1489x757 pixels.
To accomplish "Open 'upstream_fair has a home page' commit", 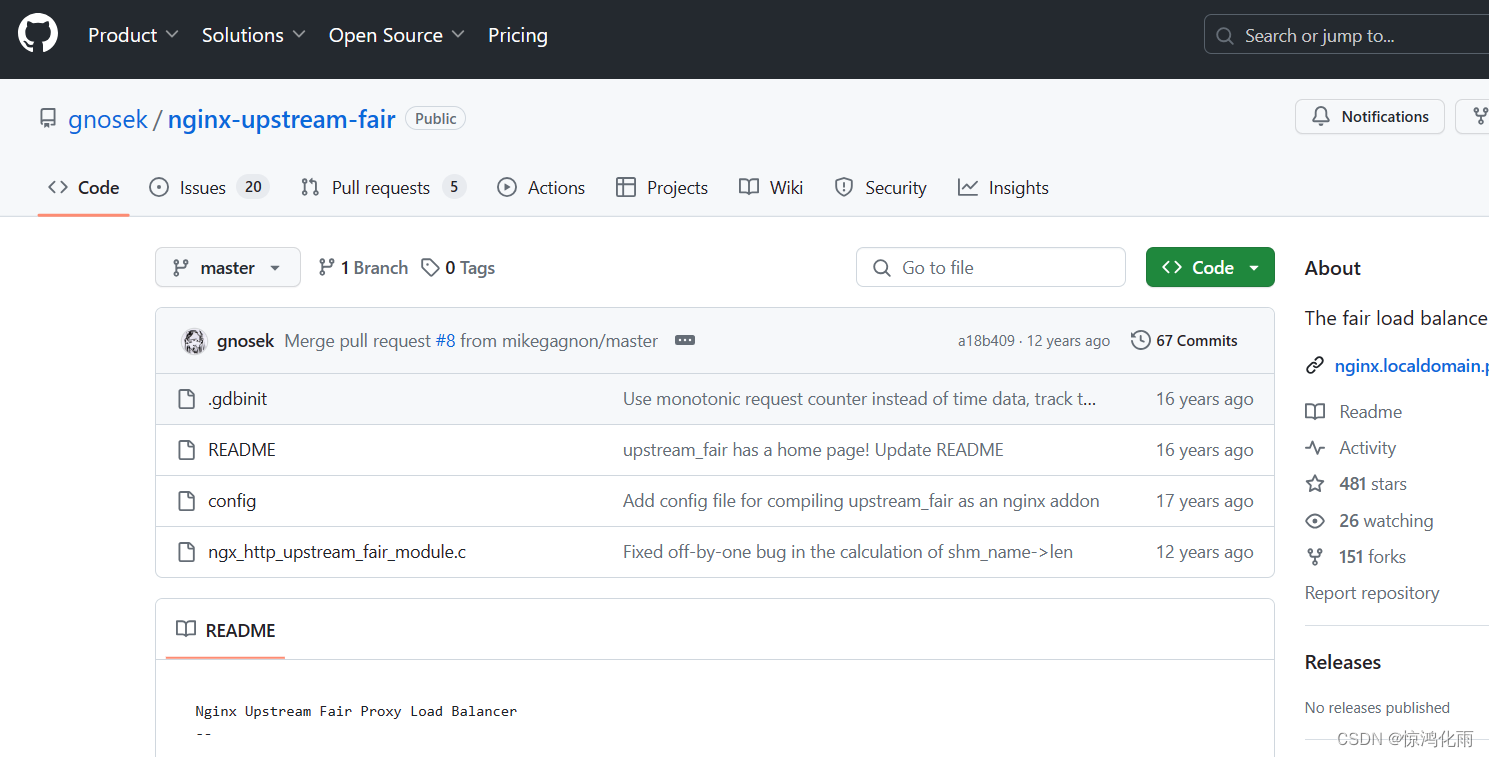I will (x=813, y=450).
